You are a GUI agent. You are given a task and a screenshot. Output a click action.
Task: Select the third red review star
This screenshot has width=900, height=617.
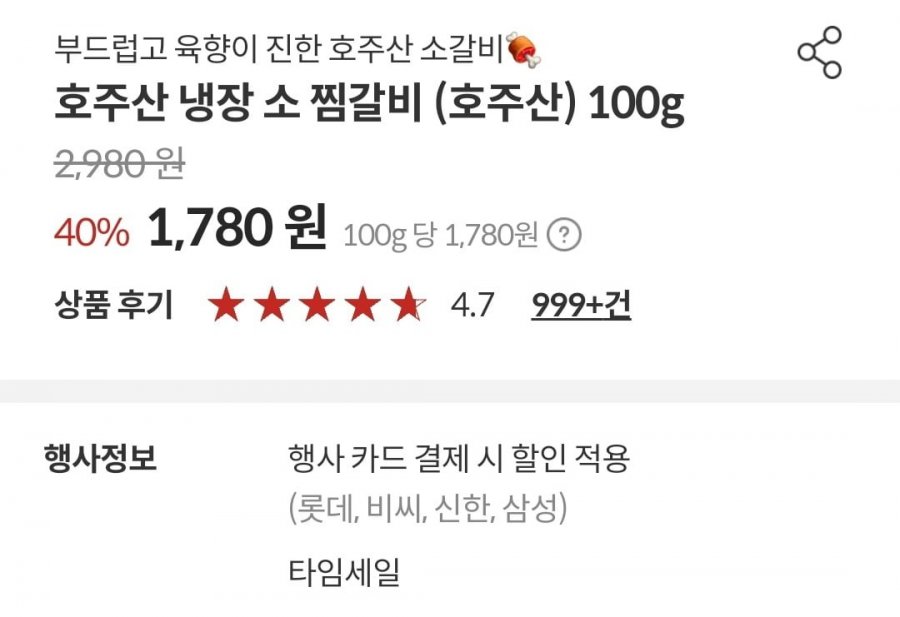(317, 304)
